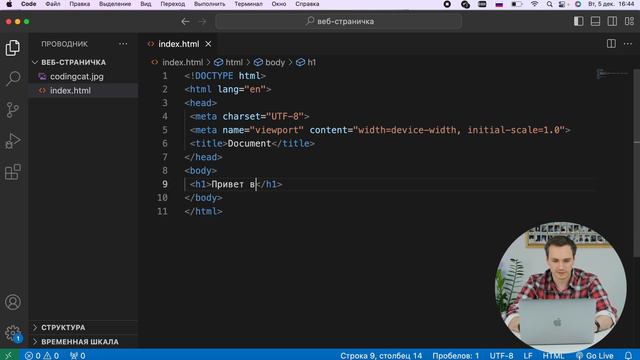
Task: Open Spotlight search in menu bar
Action: (x=549, y=4)
